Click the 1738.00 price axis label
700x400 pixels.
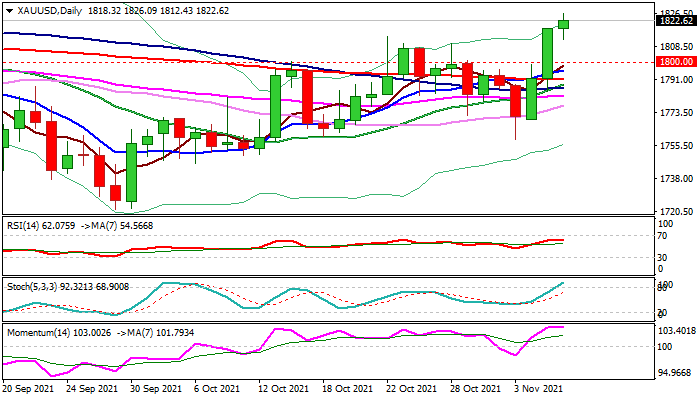click(677, 179)
